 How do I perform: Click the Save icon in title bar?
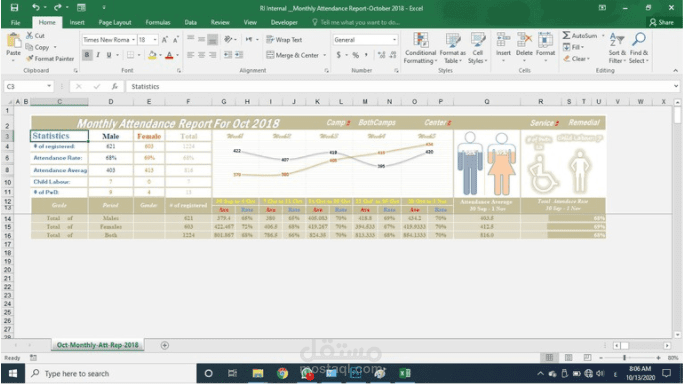[x=14, y=8]
